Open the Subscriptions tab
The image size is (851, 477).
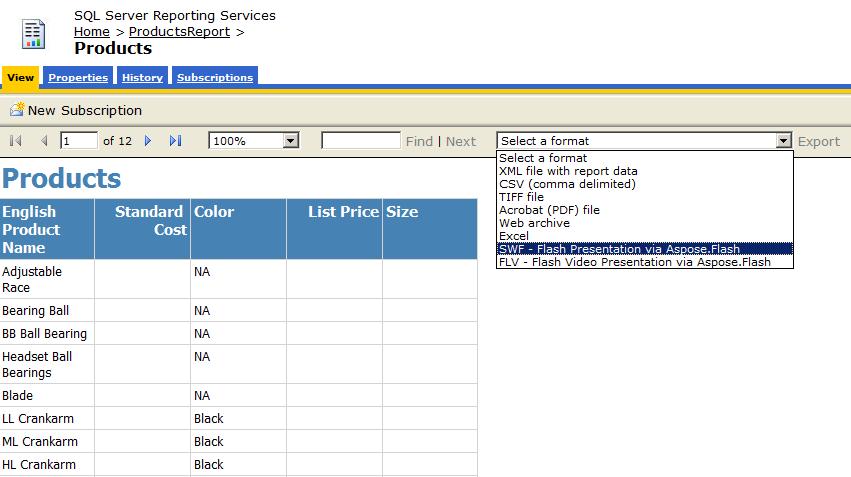(215, 77)
